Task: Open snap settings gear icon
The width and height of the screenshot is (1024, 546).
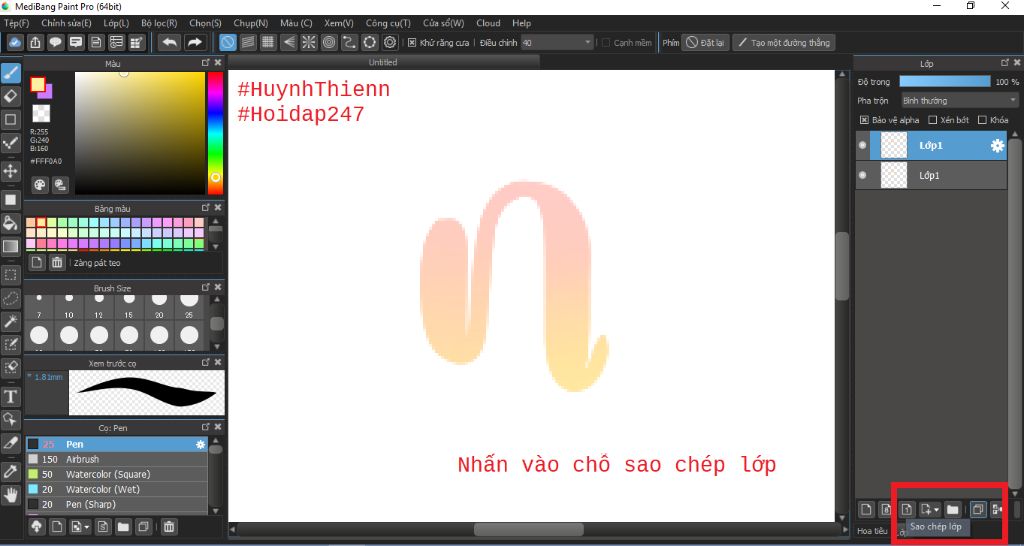Action: click(x=391, y=42)
